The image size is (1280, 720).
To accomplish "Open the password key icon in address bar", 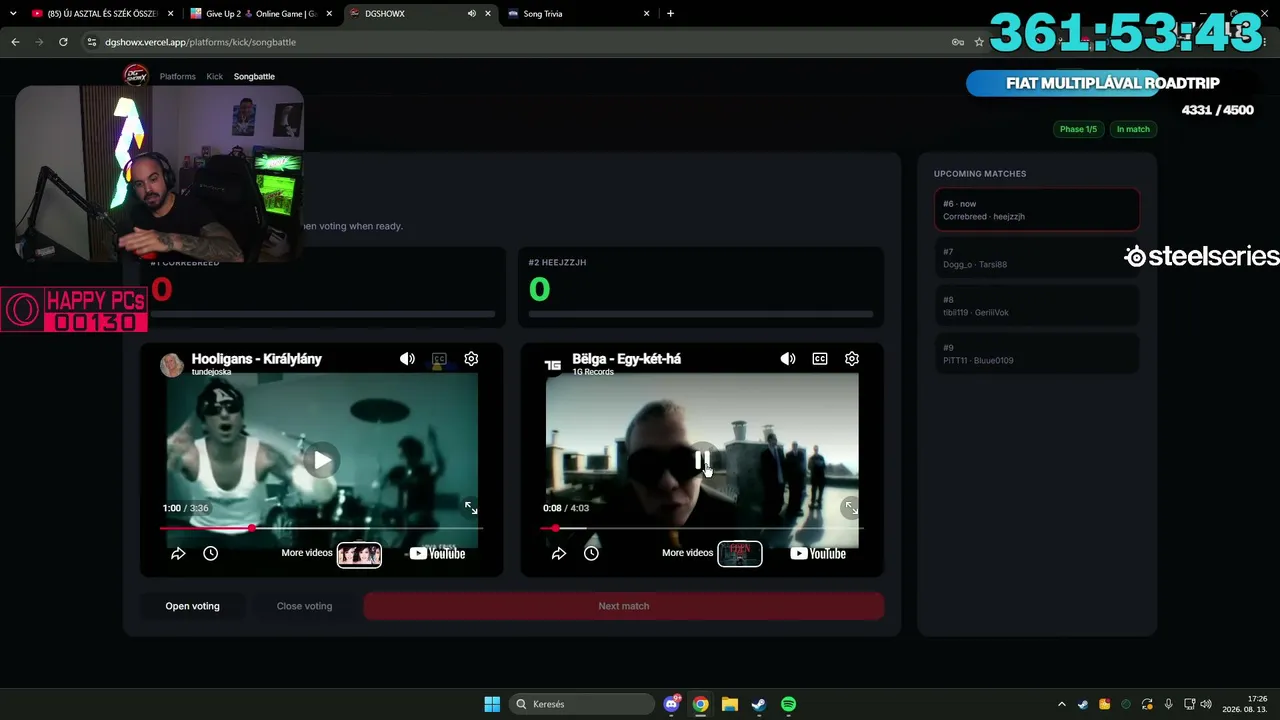I will (957, 42).
